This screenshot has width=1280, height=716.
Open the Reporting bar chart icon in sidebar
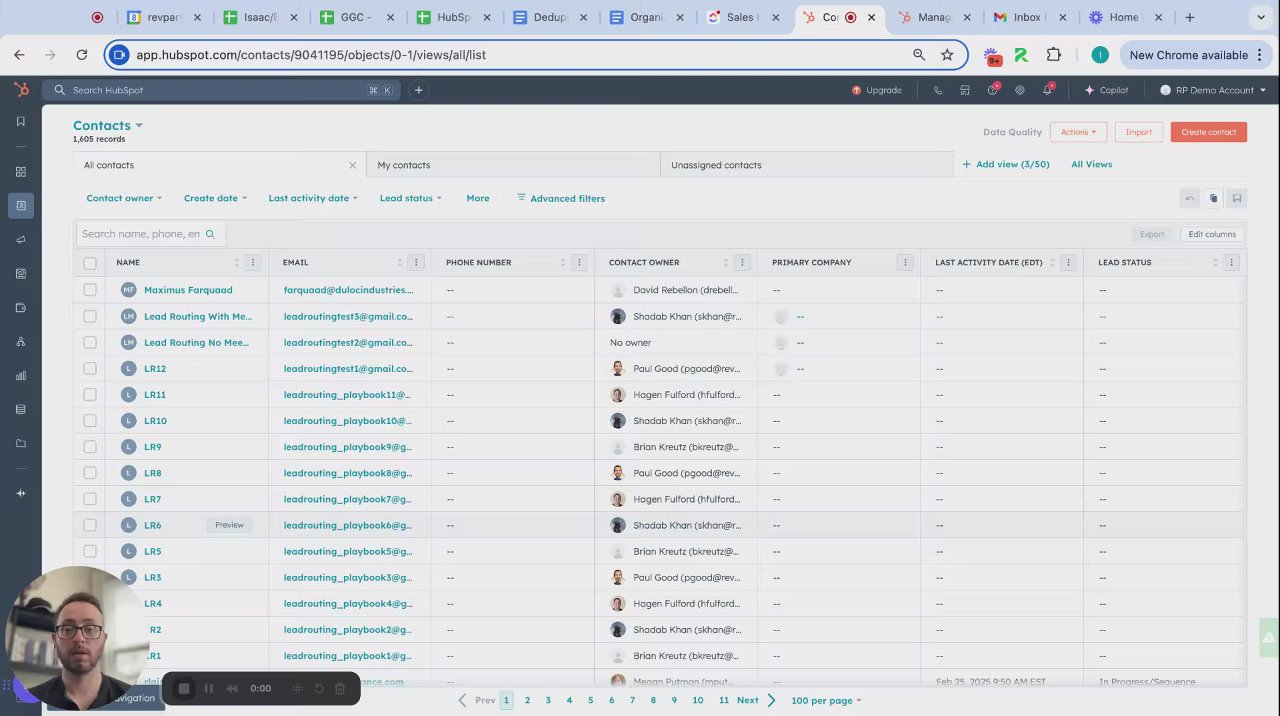[x=21, y=376]
